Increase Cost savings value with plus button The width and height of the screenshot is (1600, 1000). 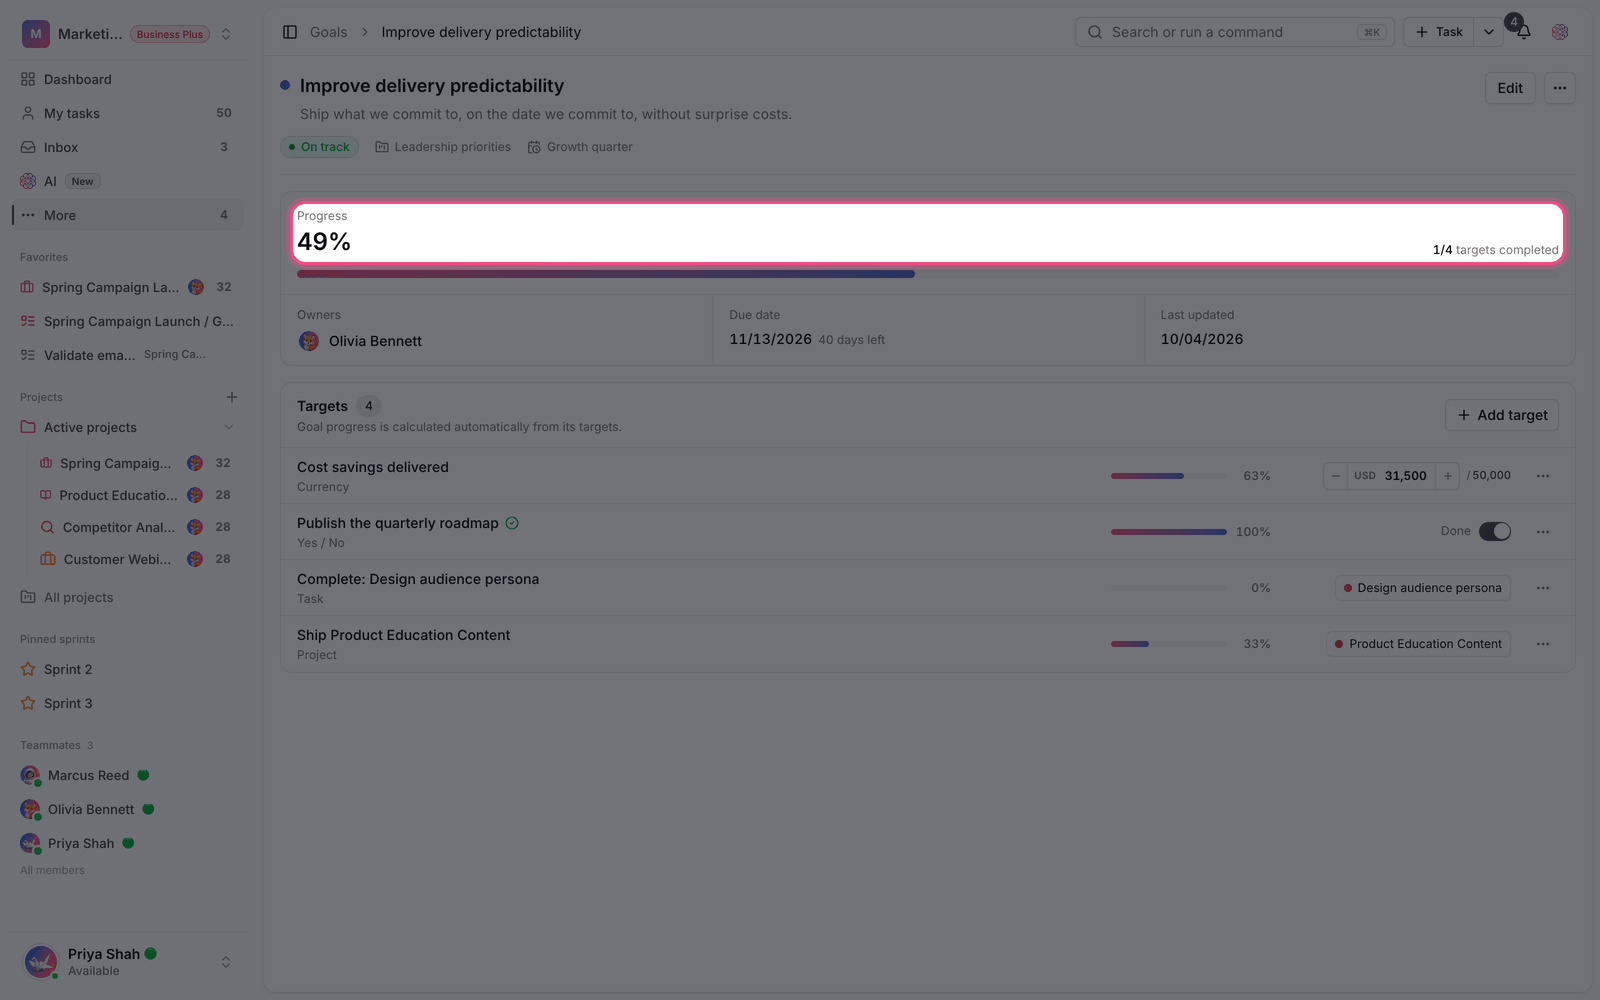click(x=1447, y=476)
